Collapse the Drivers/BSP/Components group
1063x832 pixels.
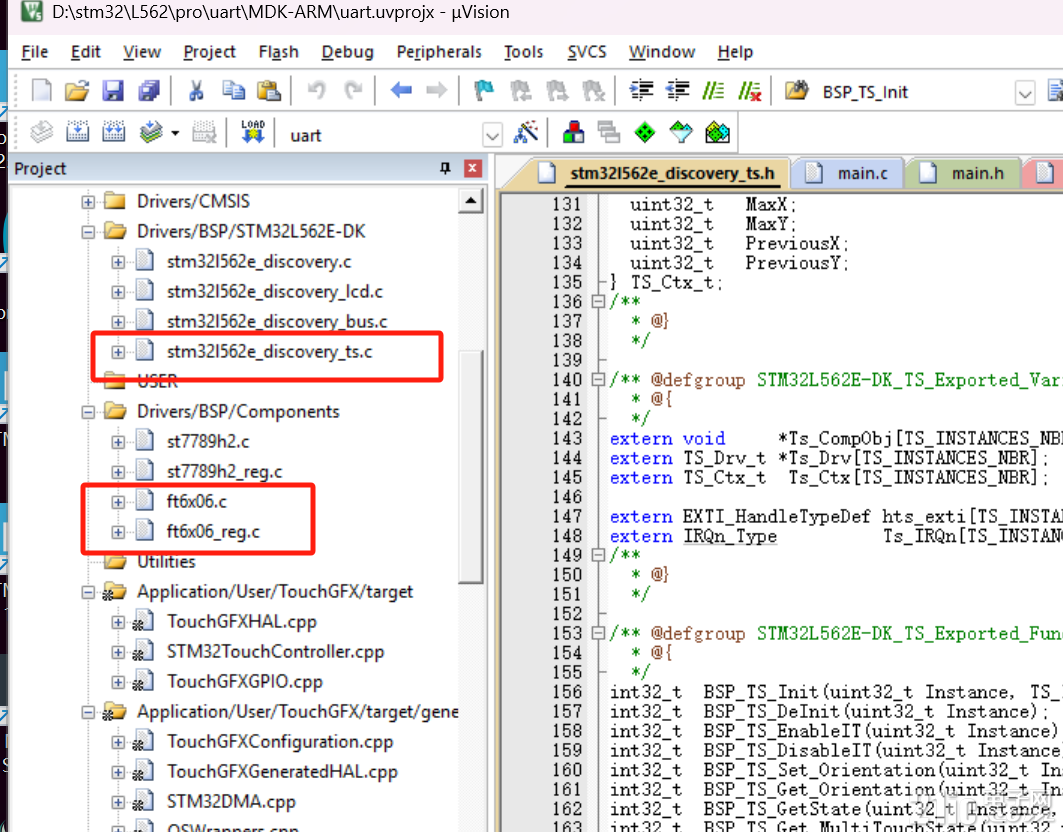pos(88,412)
